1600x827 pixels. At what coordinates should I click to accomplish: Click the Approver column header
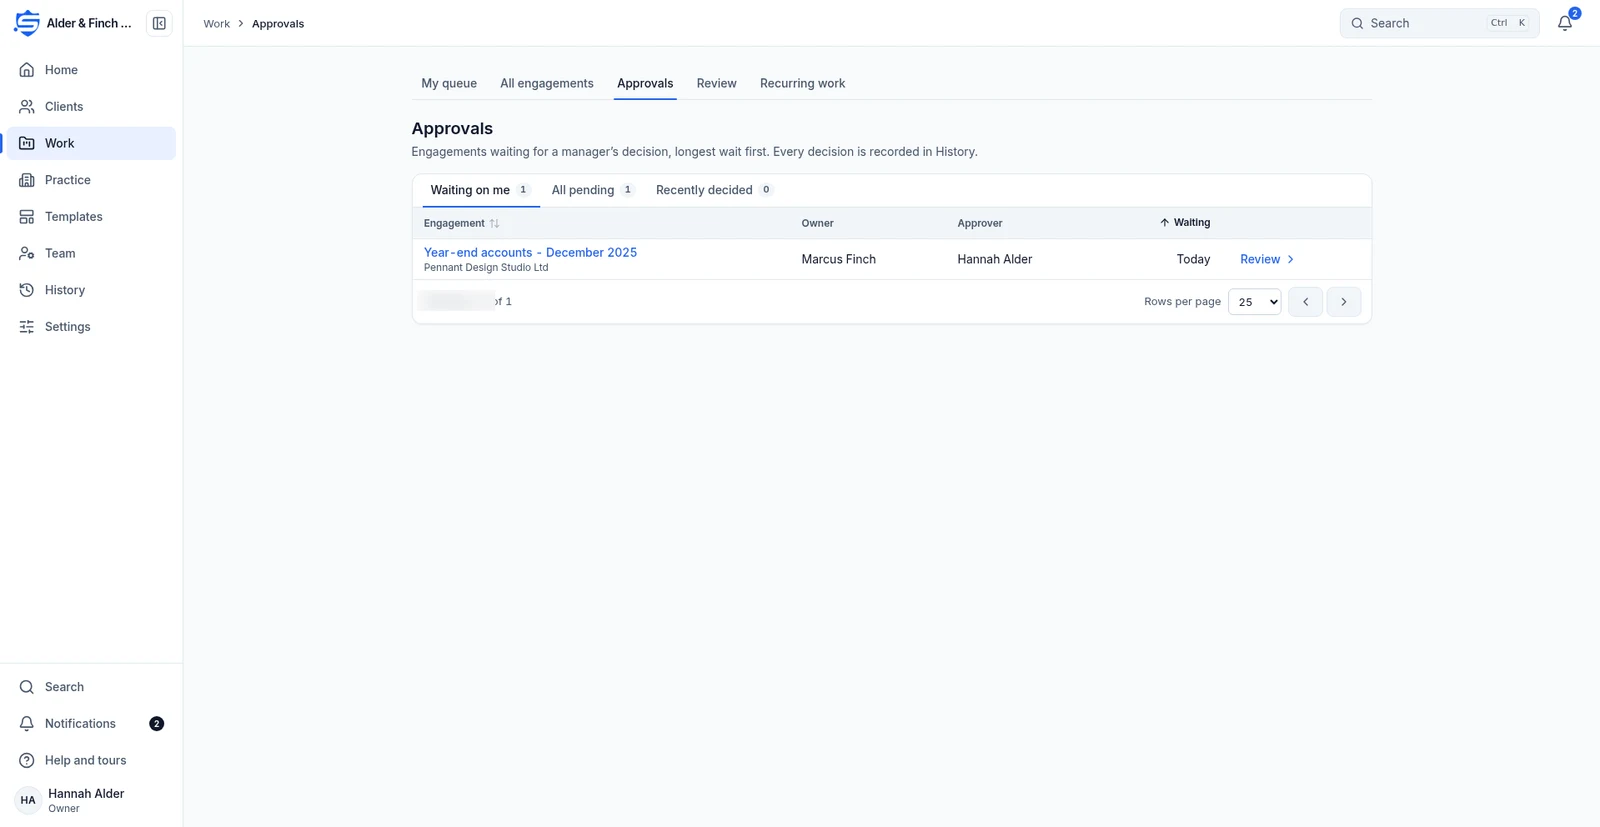(980, 223)
